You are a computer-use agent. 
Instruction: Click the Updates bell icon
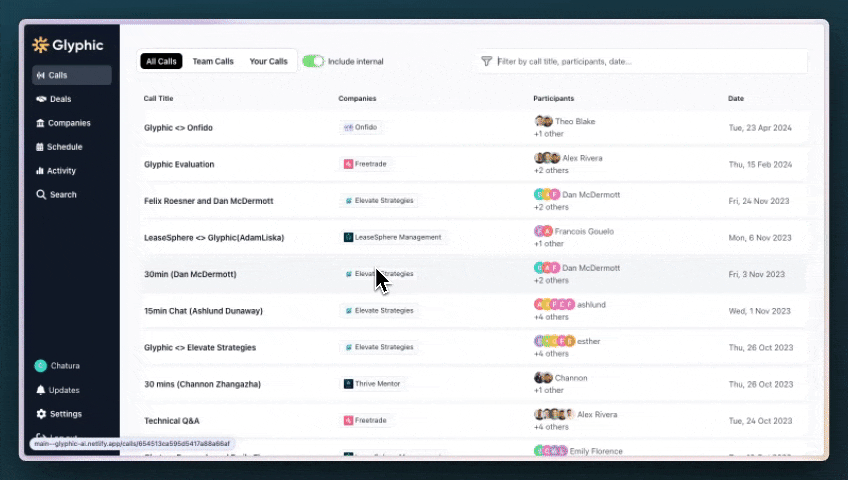41,390
